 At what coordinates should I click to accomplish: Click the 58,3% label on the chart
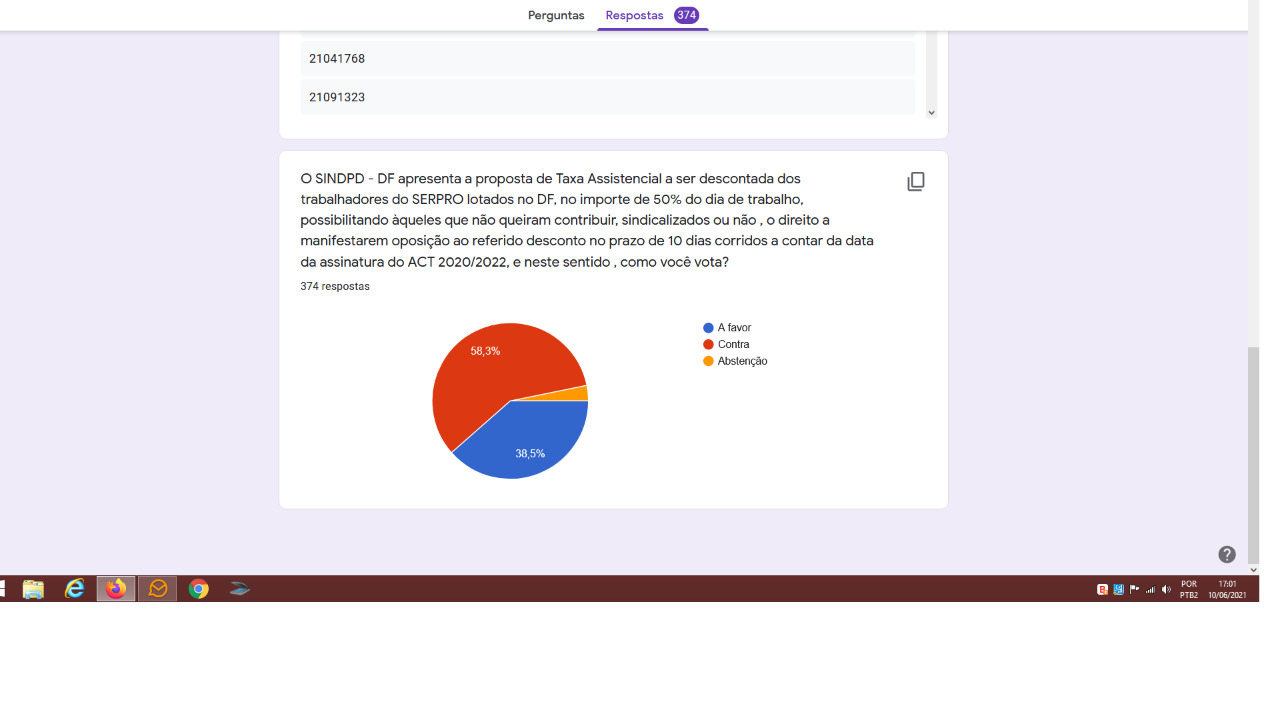pyautogui.click(x=485, y=352)
